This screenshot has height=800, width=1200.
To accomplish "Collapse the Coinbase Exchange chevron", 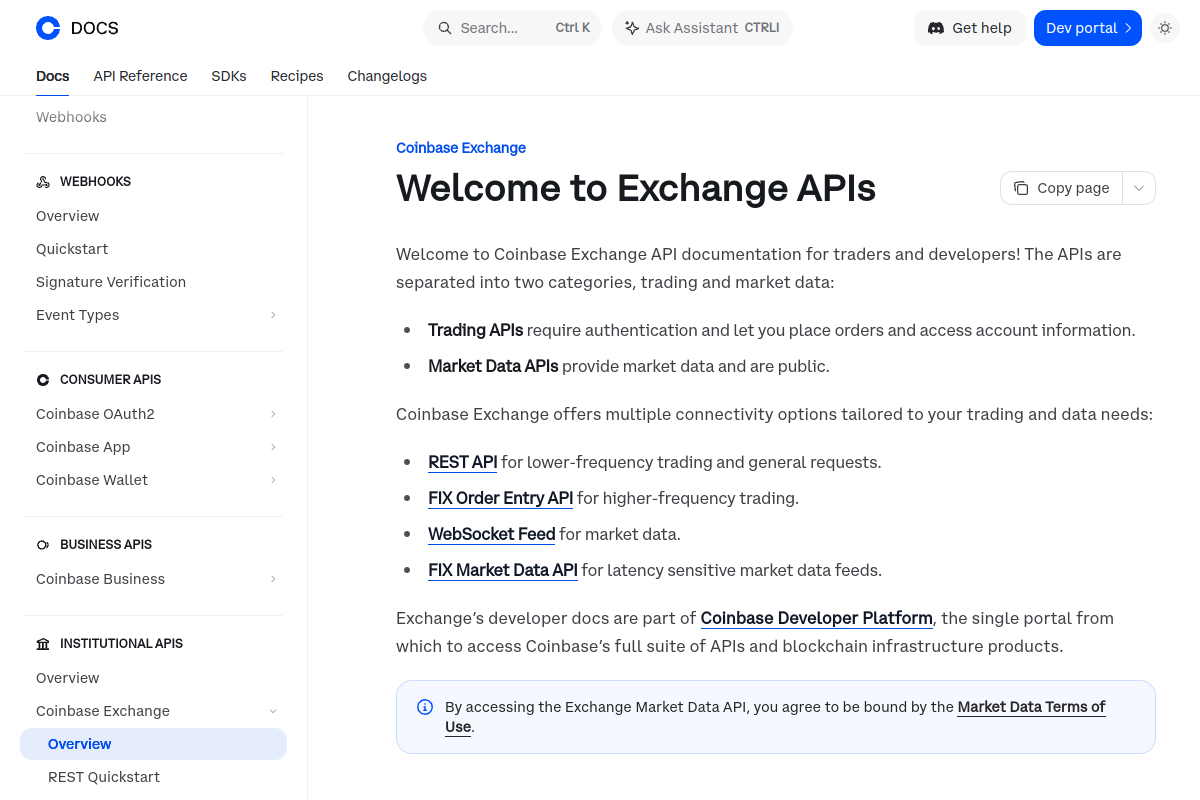I will point(273,711).
